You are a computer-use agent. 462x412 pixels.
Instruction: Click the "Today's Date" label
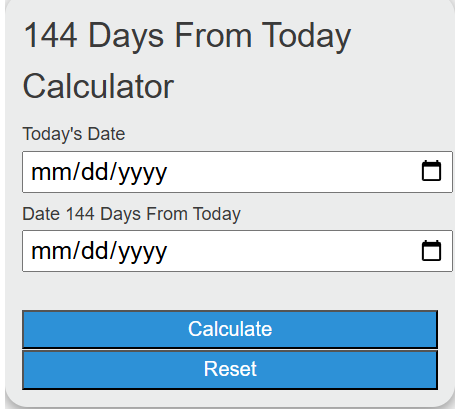(x=74, y=134)
